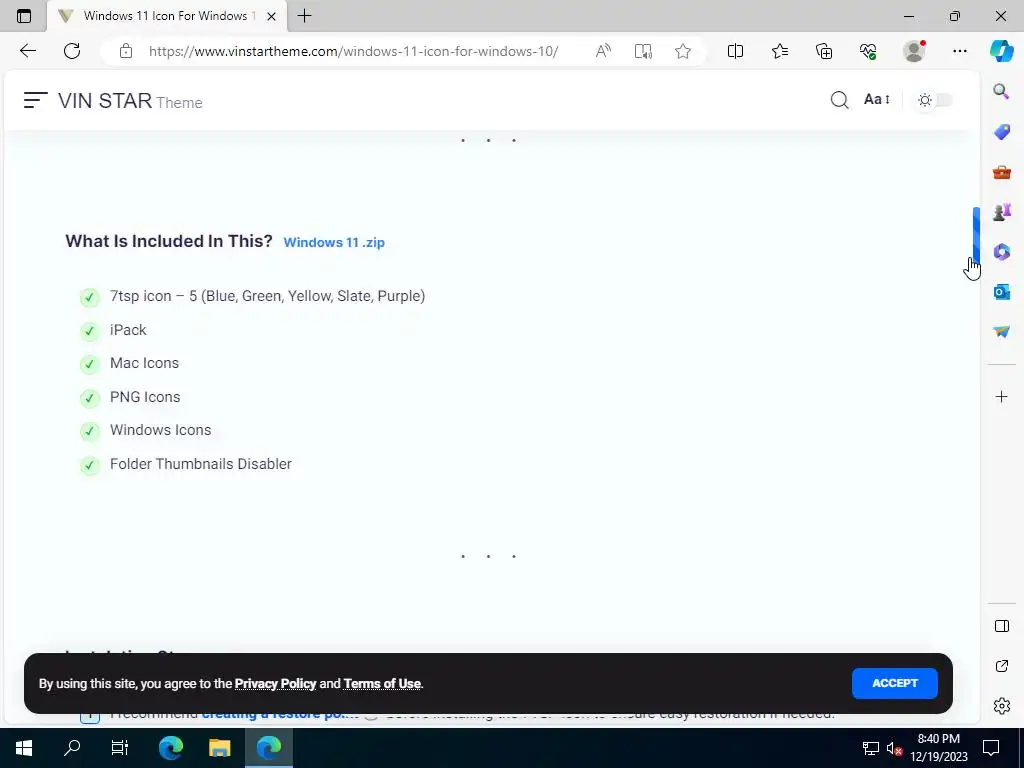The width and height of the screenshot is (1024, 768).
Task: Add this page to favorites star
Action: (x=683, y=51)
